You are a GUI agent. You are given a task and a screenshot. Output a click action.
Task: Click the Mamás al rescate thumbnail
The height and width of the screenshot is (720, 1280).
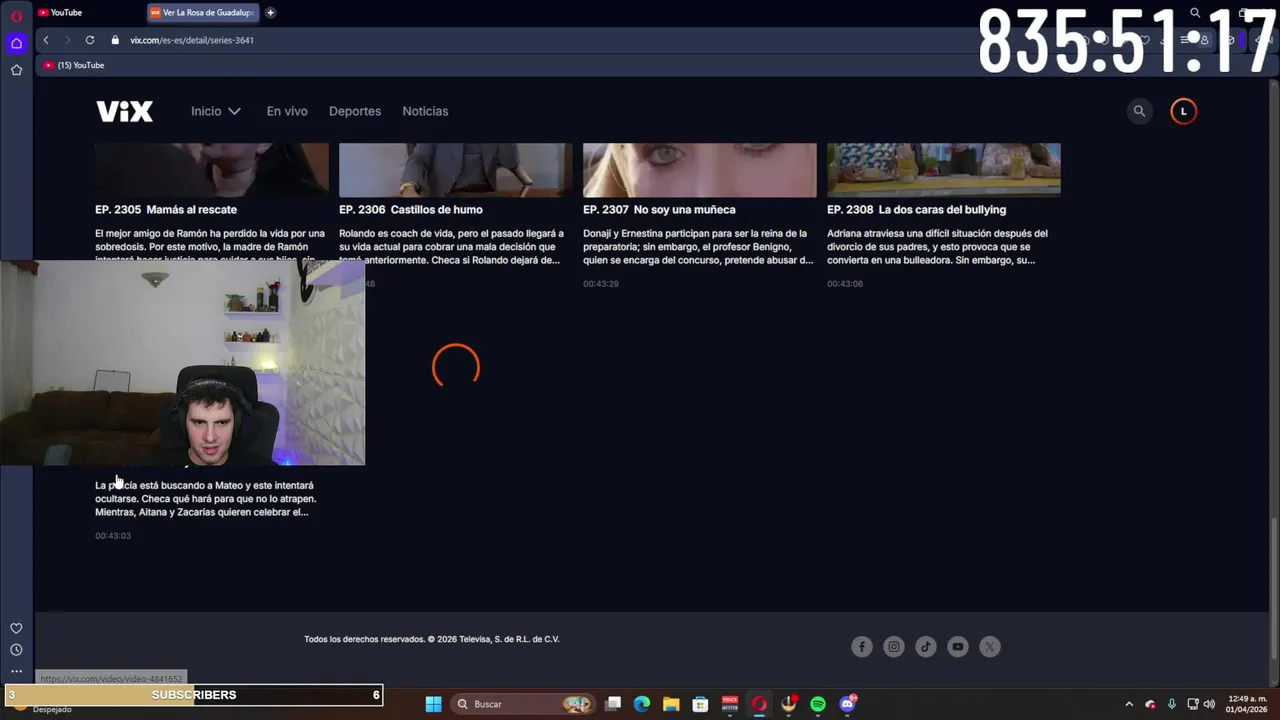click(x=212, y=170)
